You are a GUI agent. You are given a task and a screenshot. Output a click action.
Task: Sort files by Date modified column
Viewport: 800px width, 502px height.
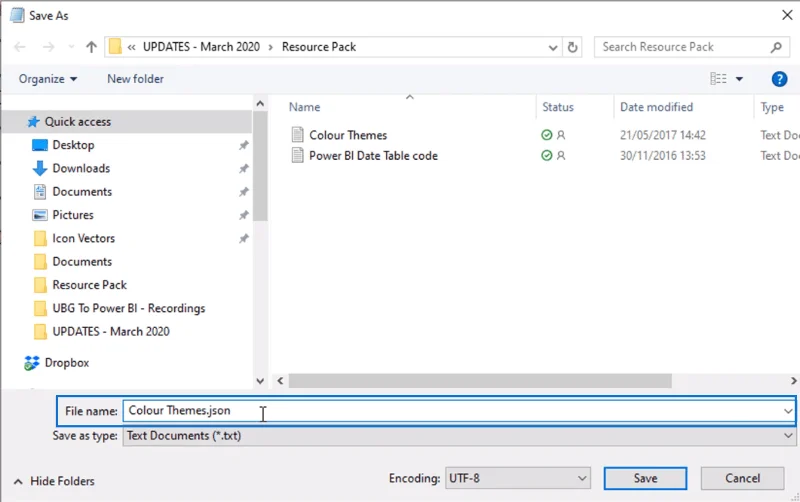point(656,107)
